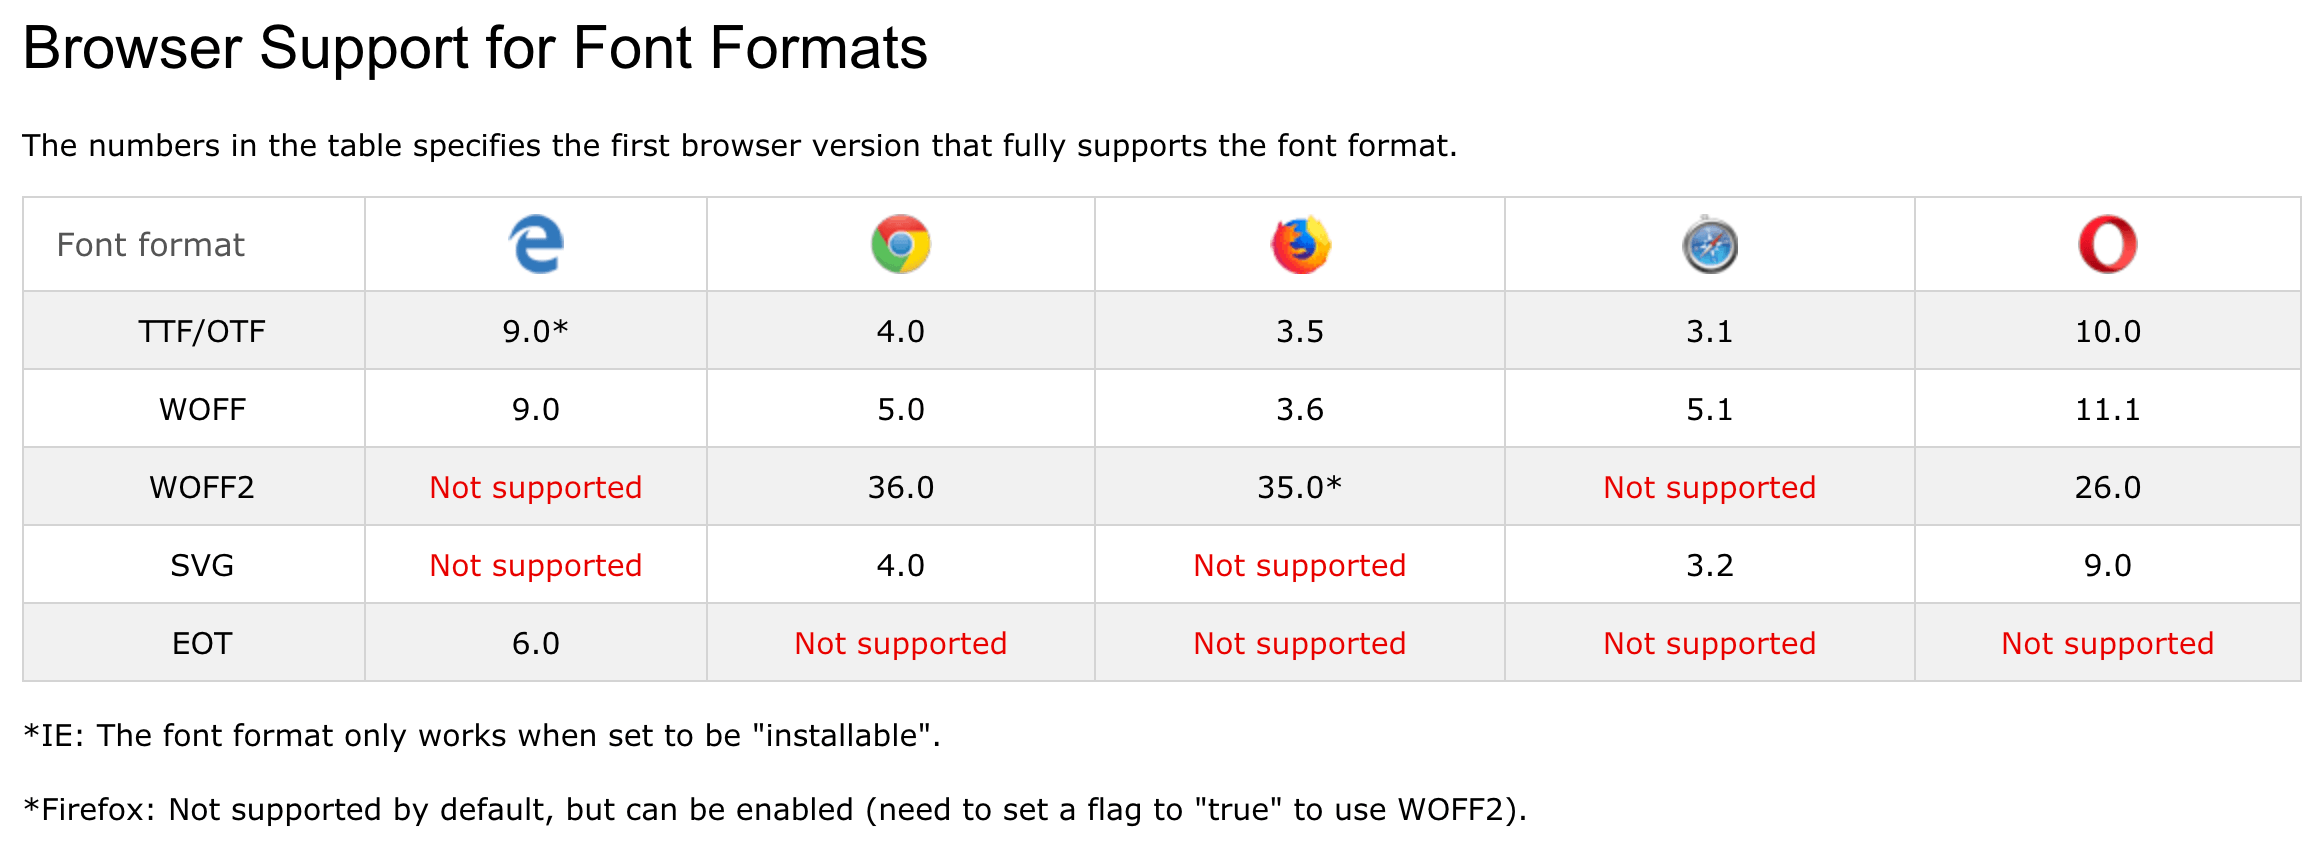
Task: Click the Firefox browser icon
Action: [1300, 244]
